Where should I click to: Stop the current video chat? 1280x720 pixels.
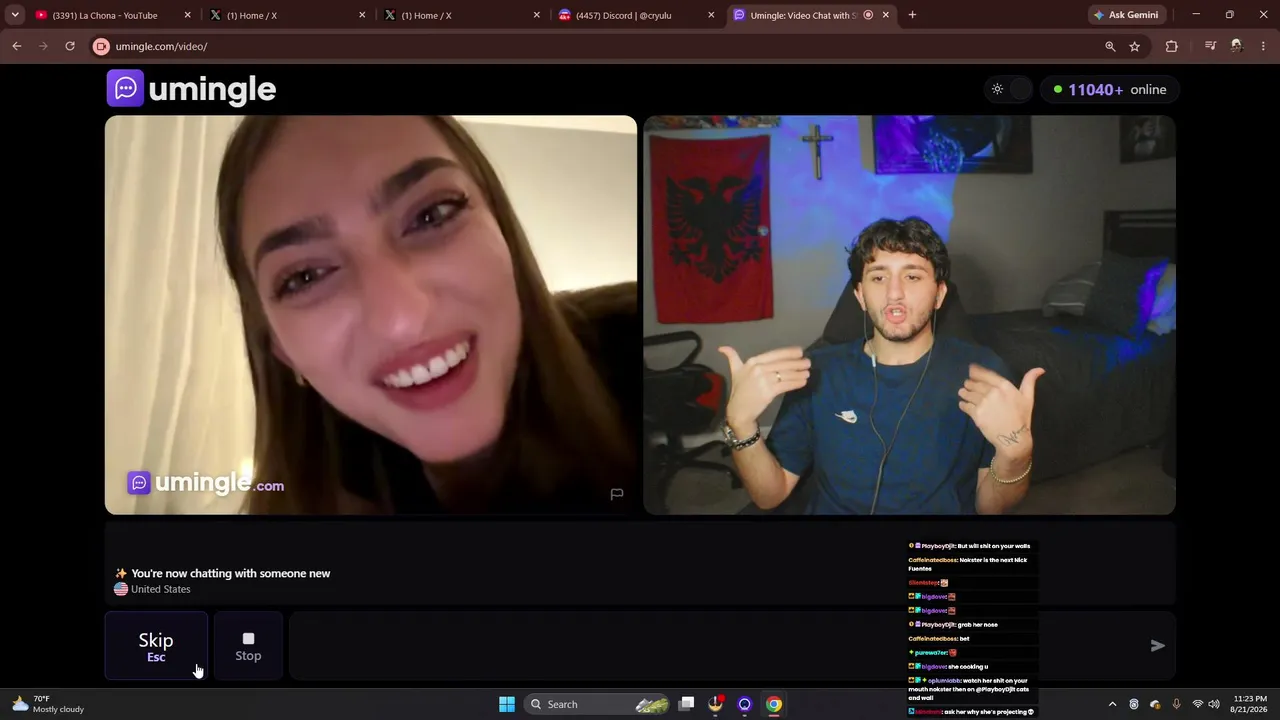click(248, 646)
